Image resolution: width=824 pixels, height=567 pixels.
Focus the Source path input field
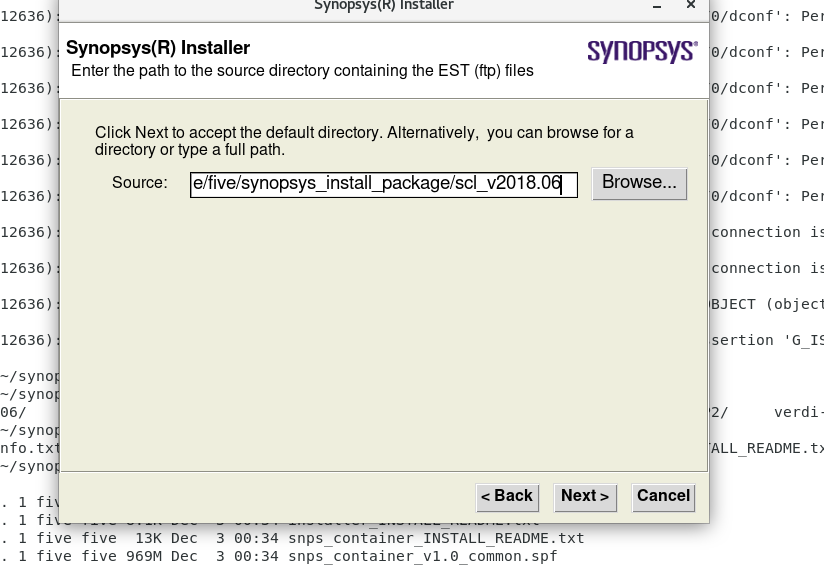[384, 184]
